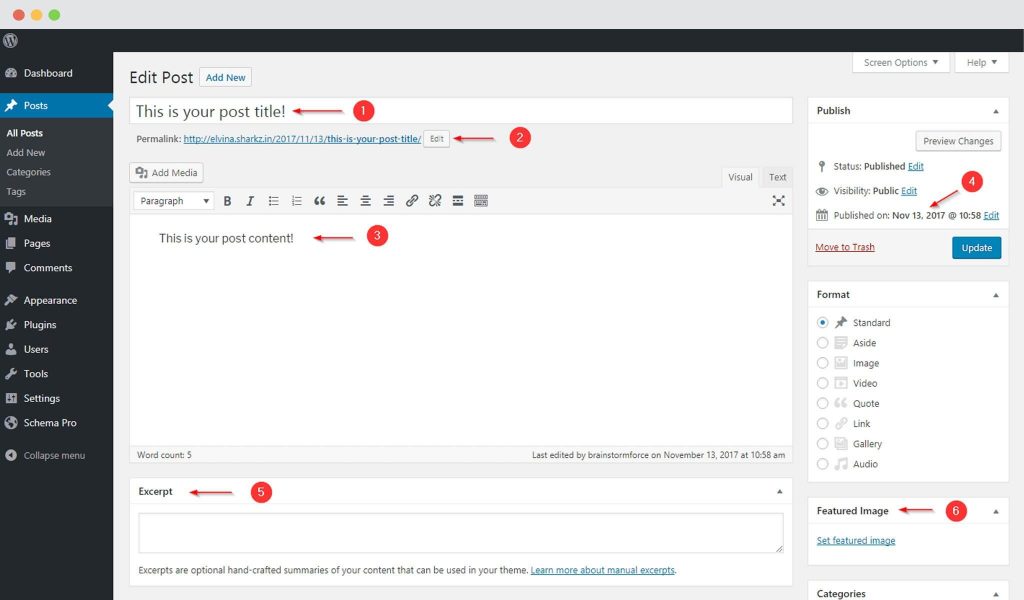The image size is (1024, 600).
Task: Click the WordPress logo in admin bar
Action: 11,41
